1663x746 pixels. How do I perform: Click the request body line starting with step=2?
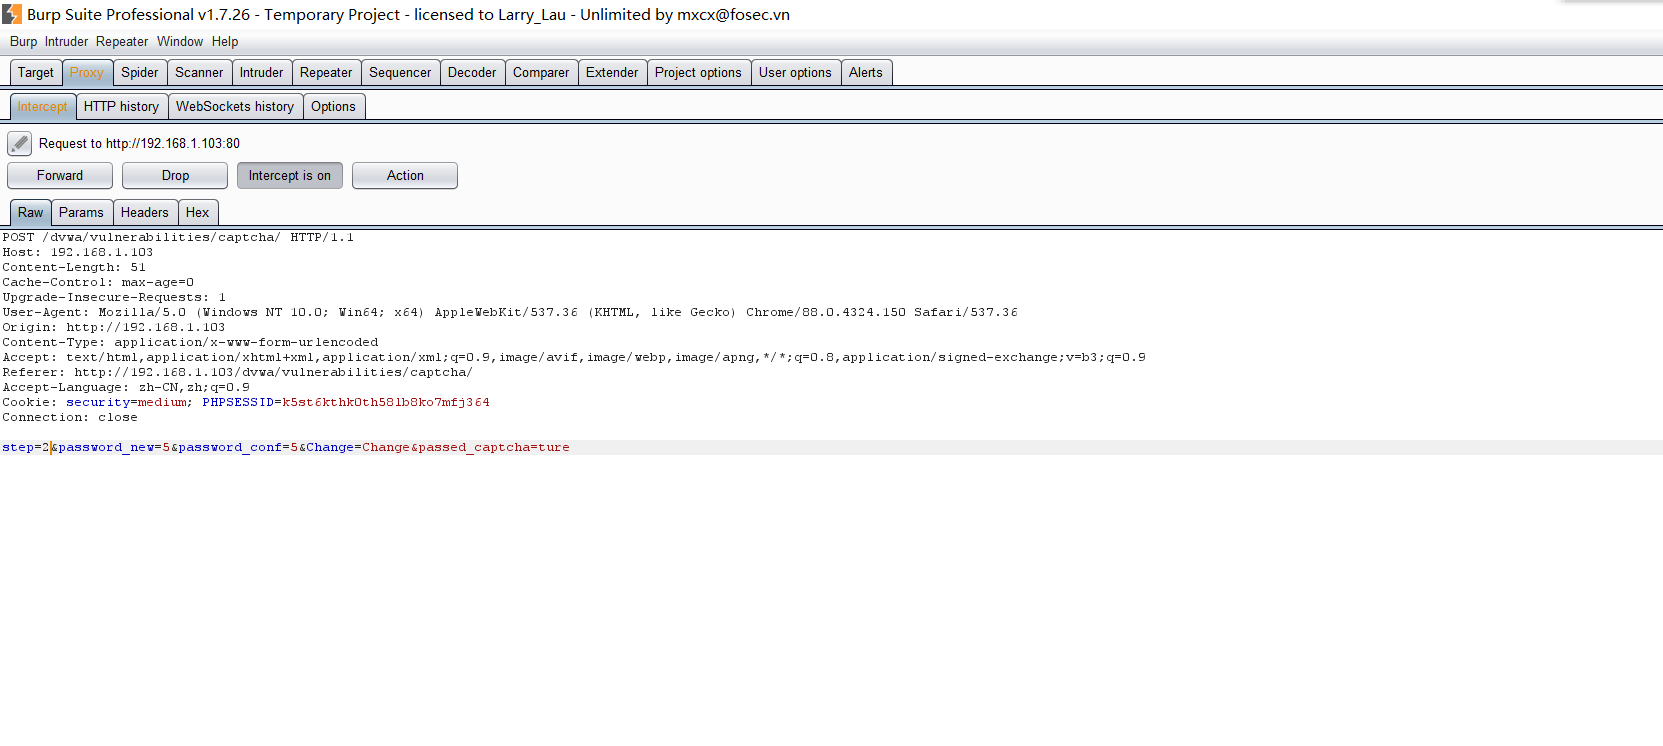point(285,448)
